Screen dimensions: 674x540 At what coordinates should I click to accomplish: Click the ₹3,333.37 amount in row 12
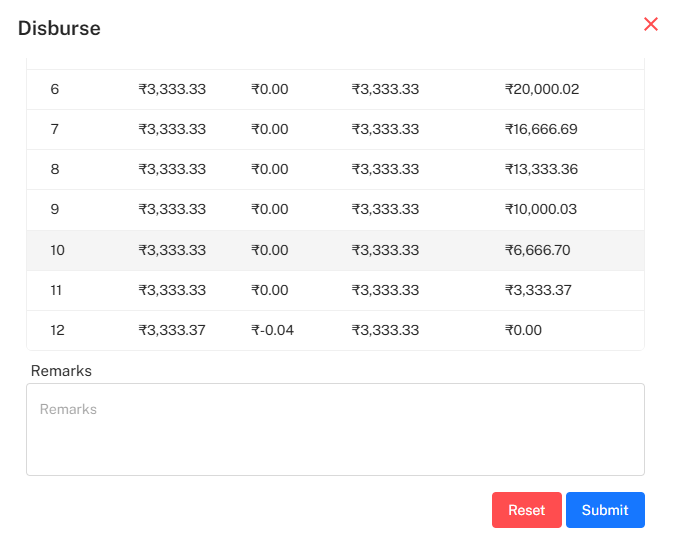click(x=172, y=330)
